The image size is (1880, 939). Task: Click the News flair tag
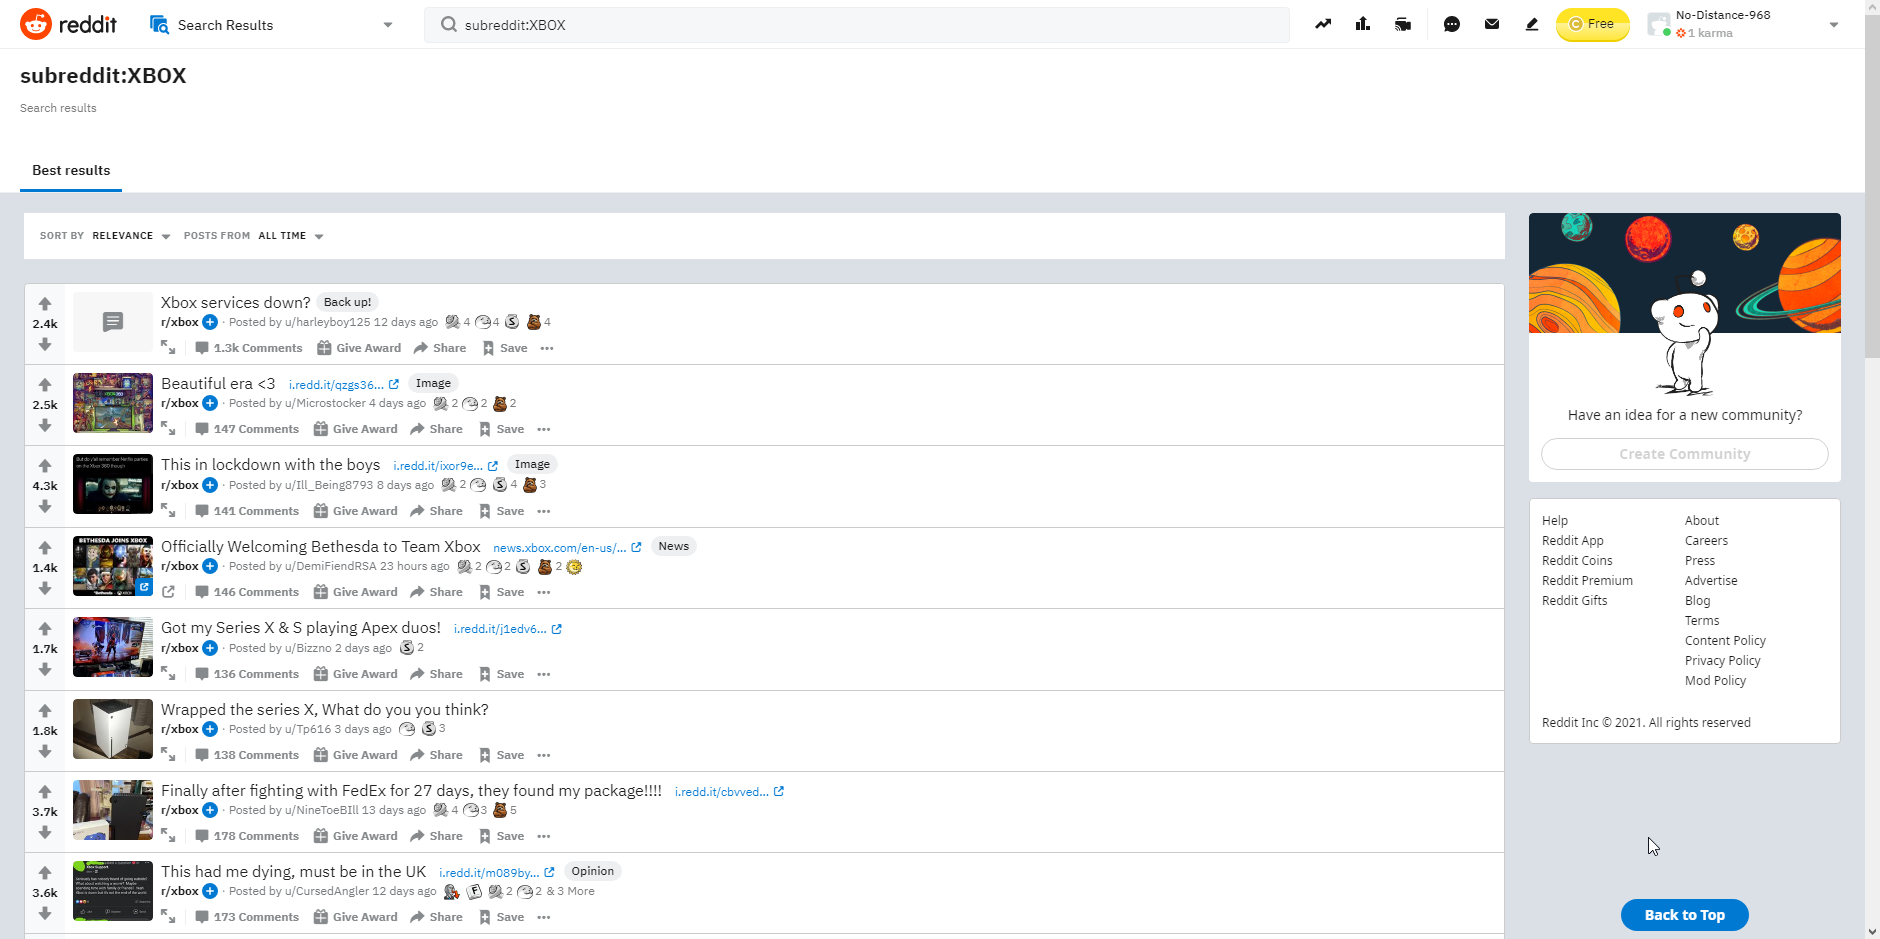(673, 546)
